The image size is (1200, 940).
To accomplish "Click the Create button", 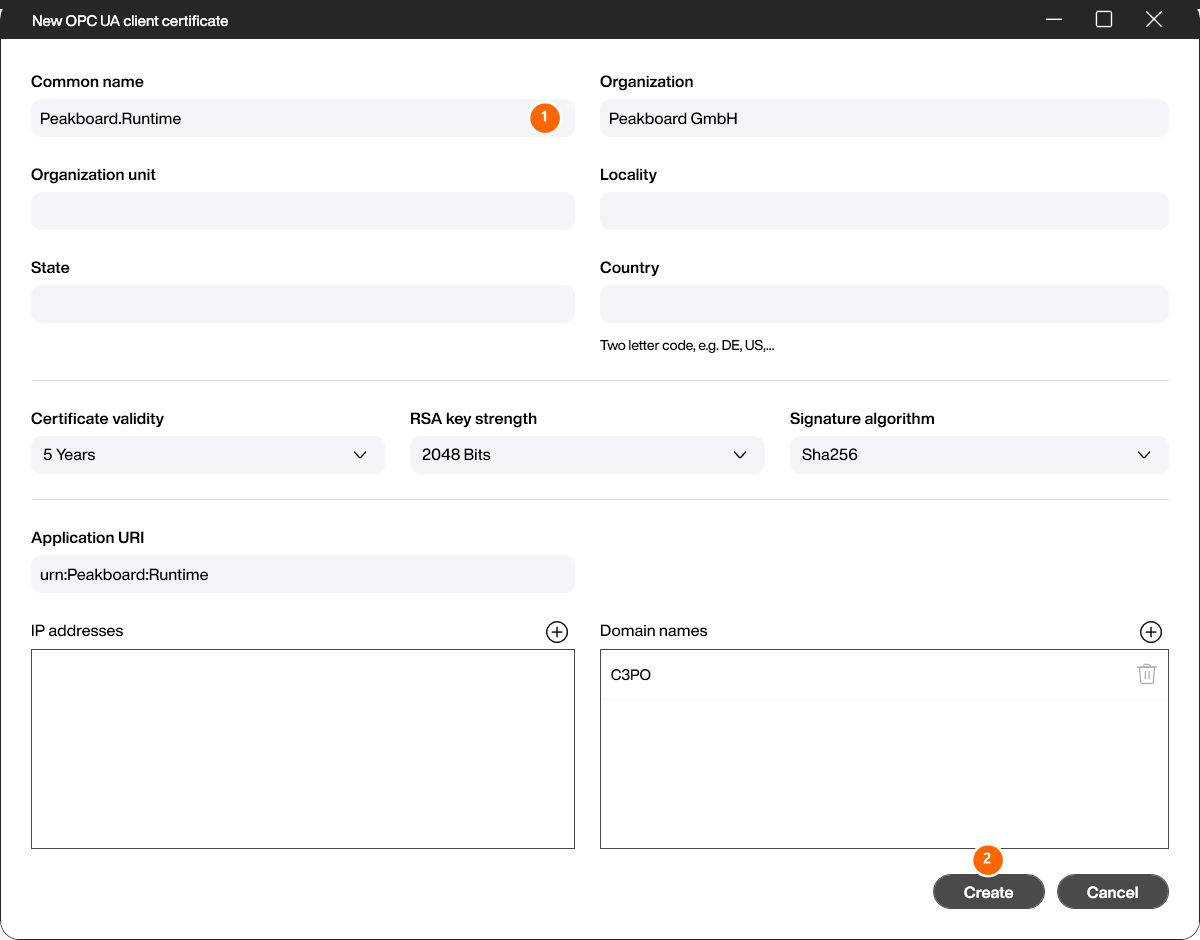I will click(989, 892).
